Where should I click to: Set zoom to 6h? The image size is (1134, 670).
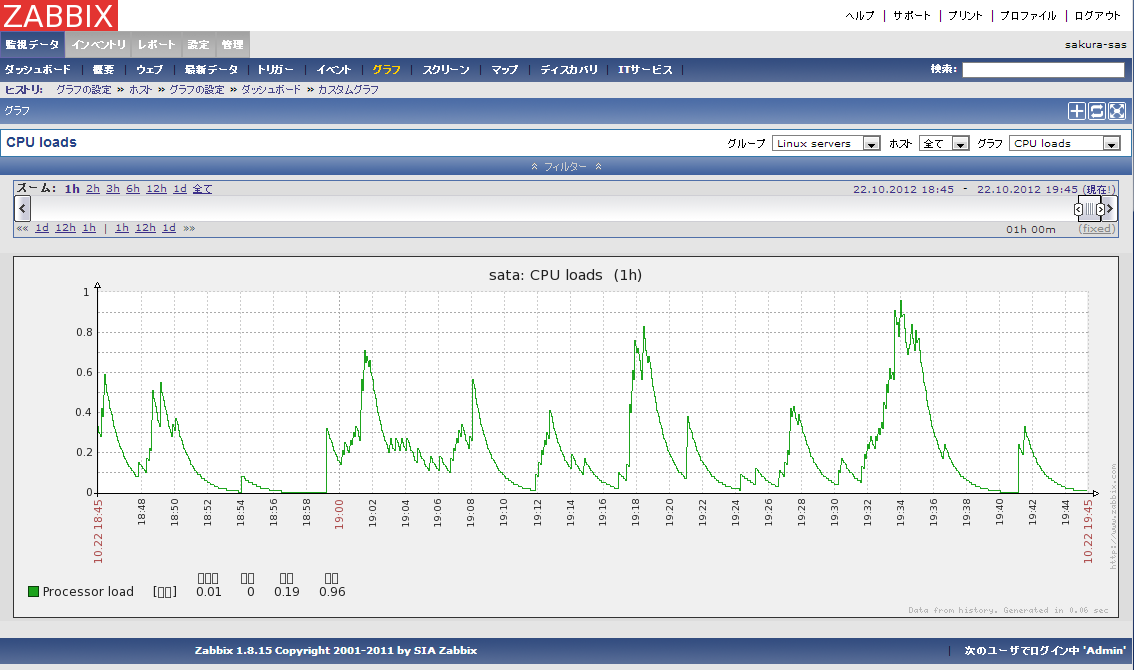[x=133, y=189]
